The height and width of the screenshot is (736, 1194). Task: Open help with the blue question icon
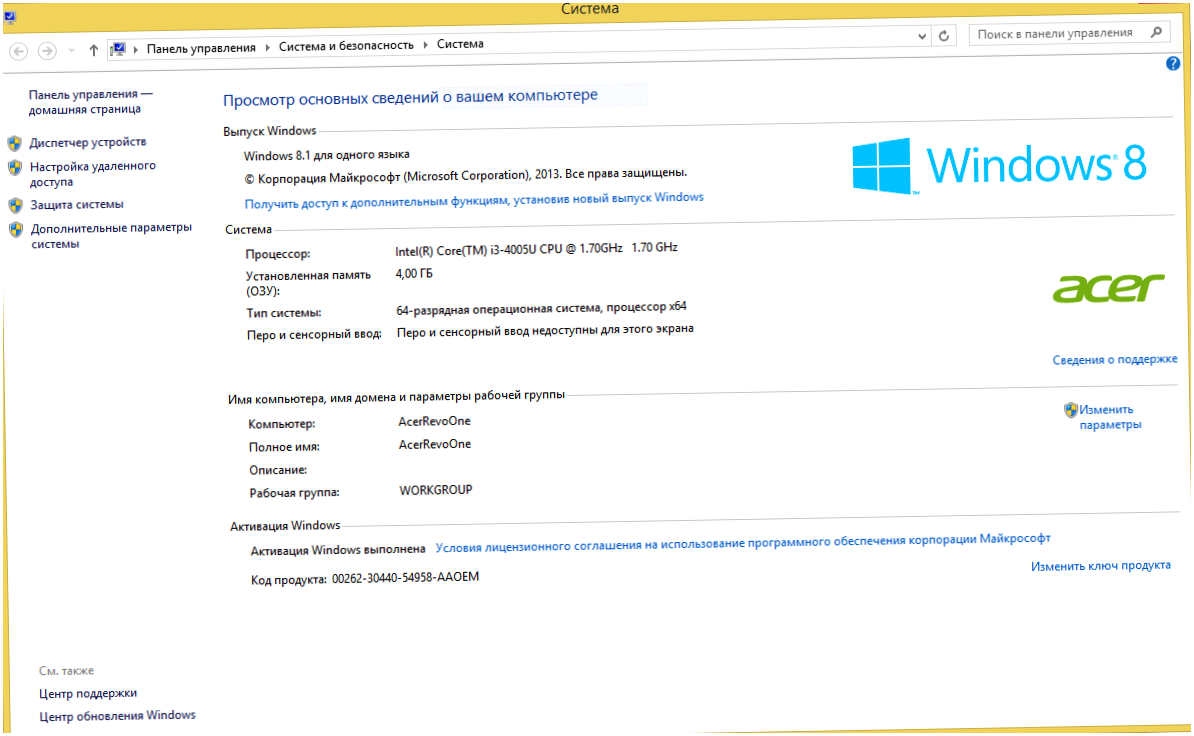(x=1173, y=64)
